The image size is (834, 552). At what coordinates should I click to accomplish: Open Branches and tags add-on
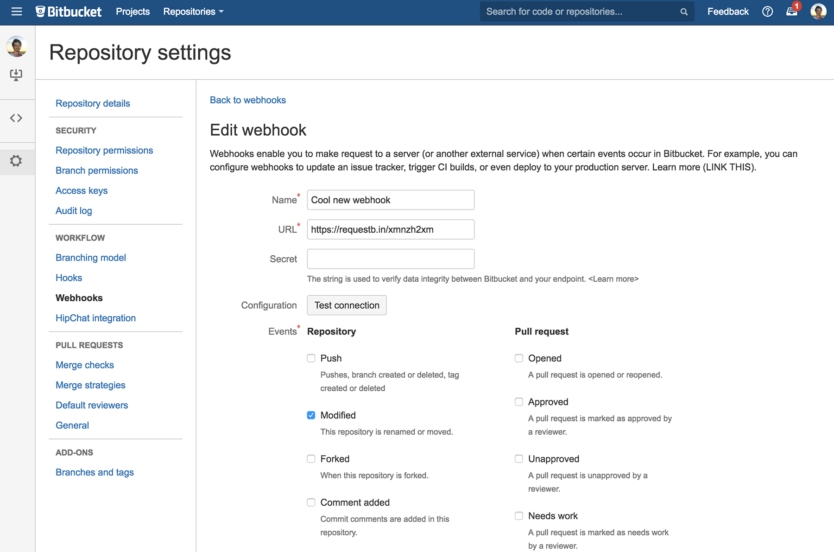pyautogui.click(x=95, y=472)
